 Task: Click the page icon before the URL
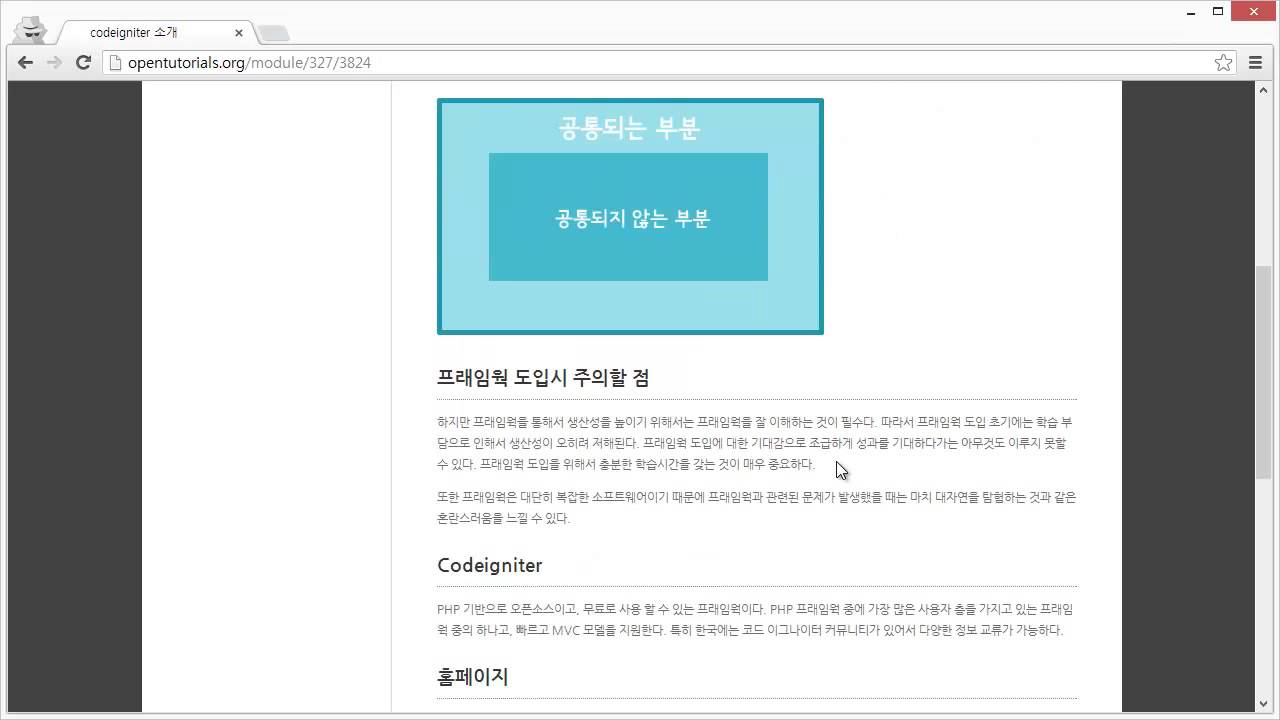point(115,62)
